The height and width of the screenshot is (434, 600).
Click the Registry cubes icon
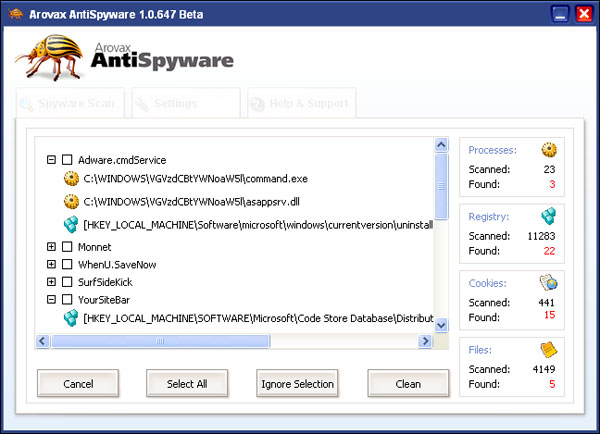(x=549, y=216)
